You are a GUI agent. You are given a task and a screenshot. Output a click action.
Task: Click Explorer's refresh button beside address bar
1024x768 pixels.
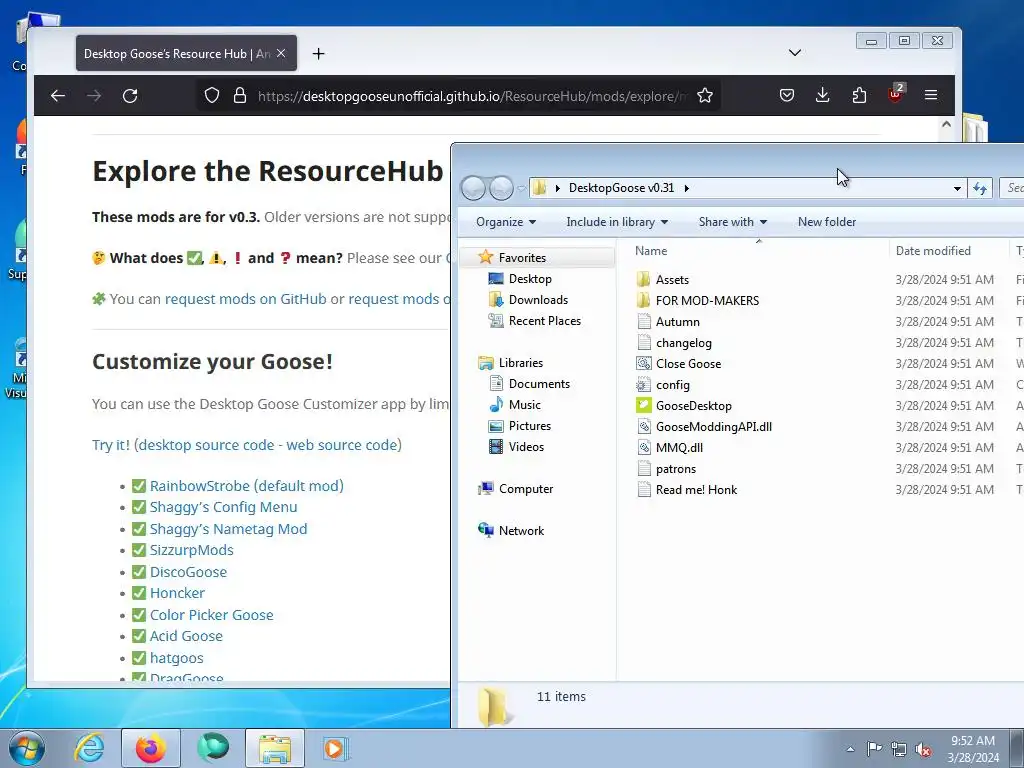980,188
